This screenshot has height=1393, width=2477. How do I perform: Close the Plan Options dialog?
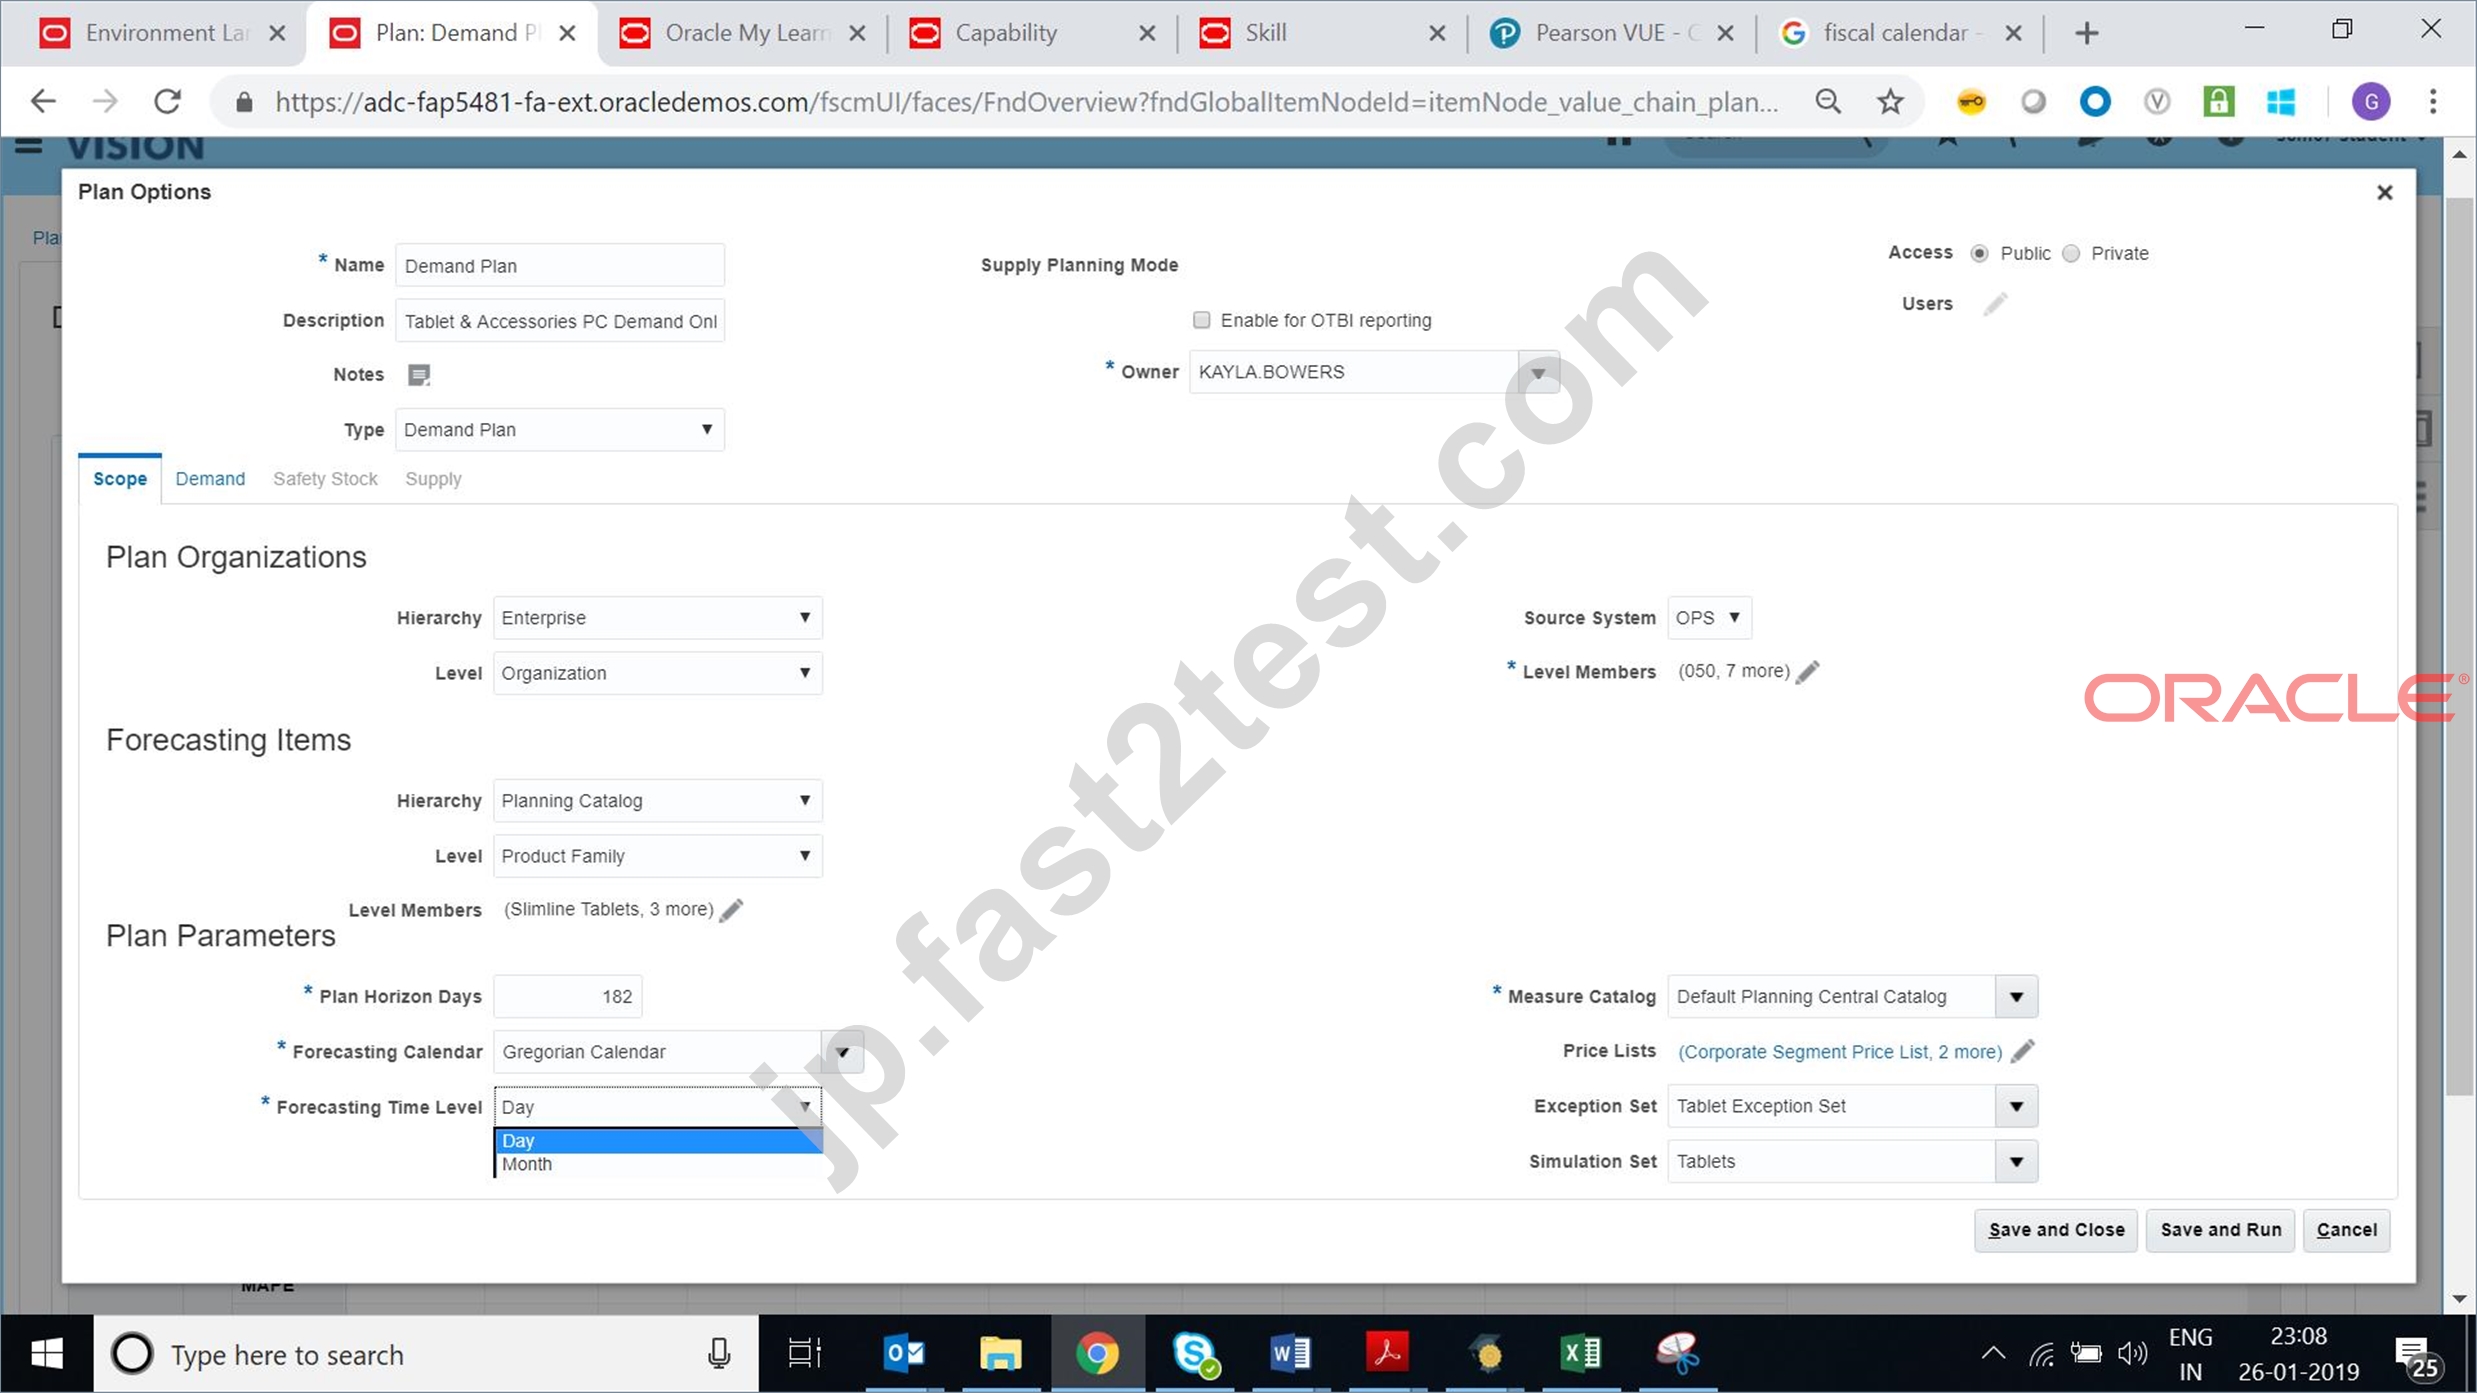click(2385, 192)
